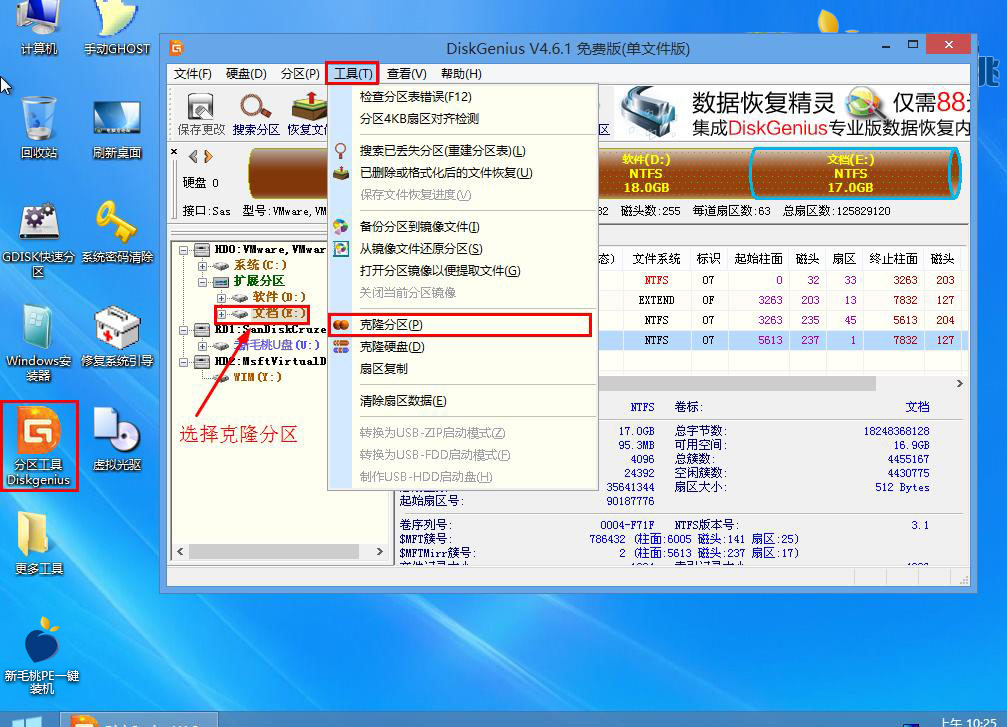This screenshot has height=727, width=1007.
Task: Open the 查看(V) menu
Action: [406, 74]
